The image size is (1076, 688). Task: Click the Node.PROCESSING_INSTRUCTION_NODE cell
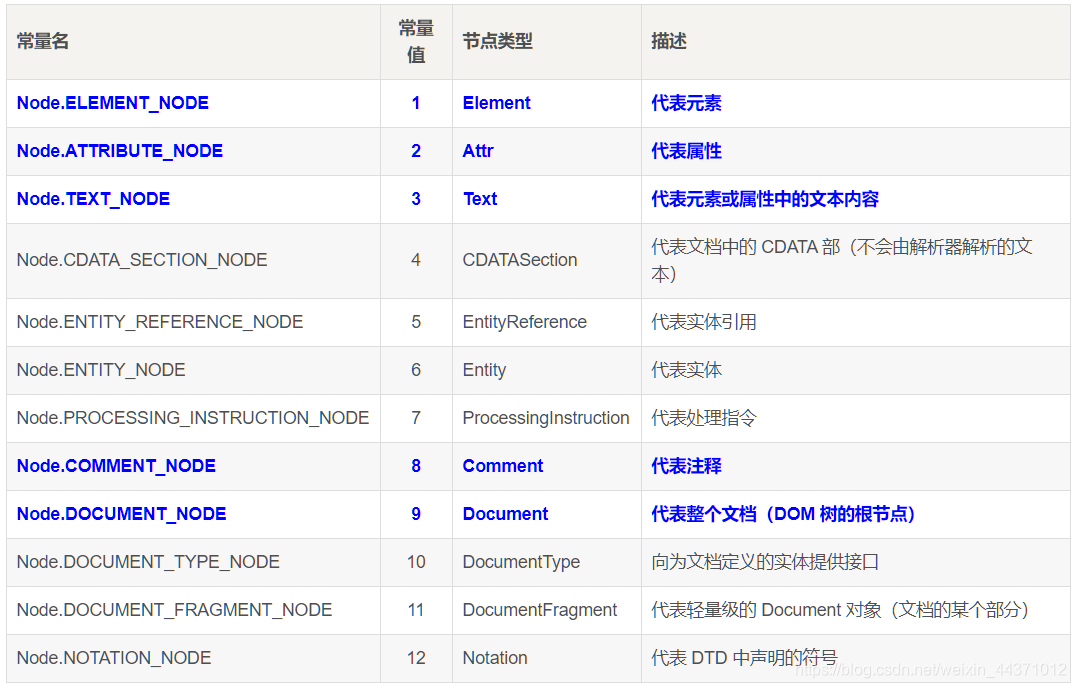[x=193, y=418]
